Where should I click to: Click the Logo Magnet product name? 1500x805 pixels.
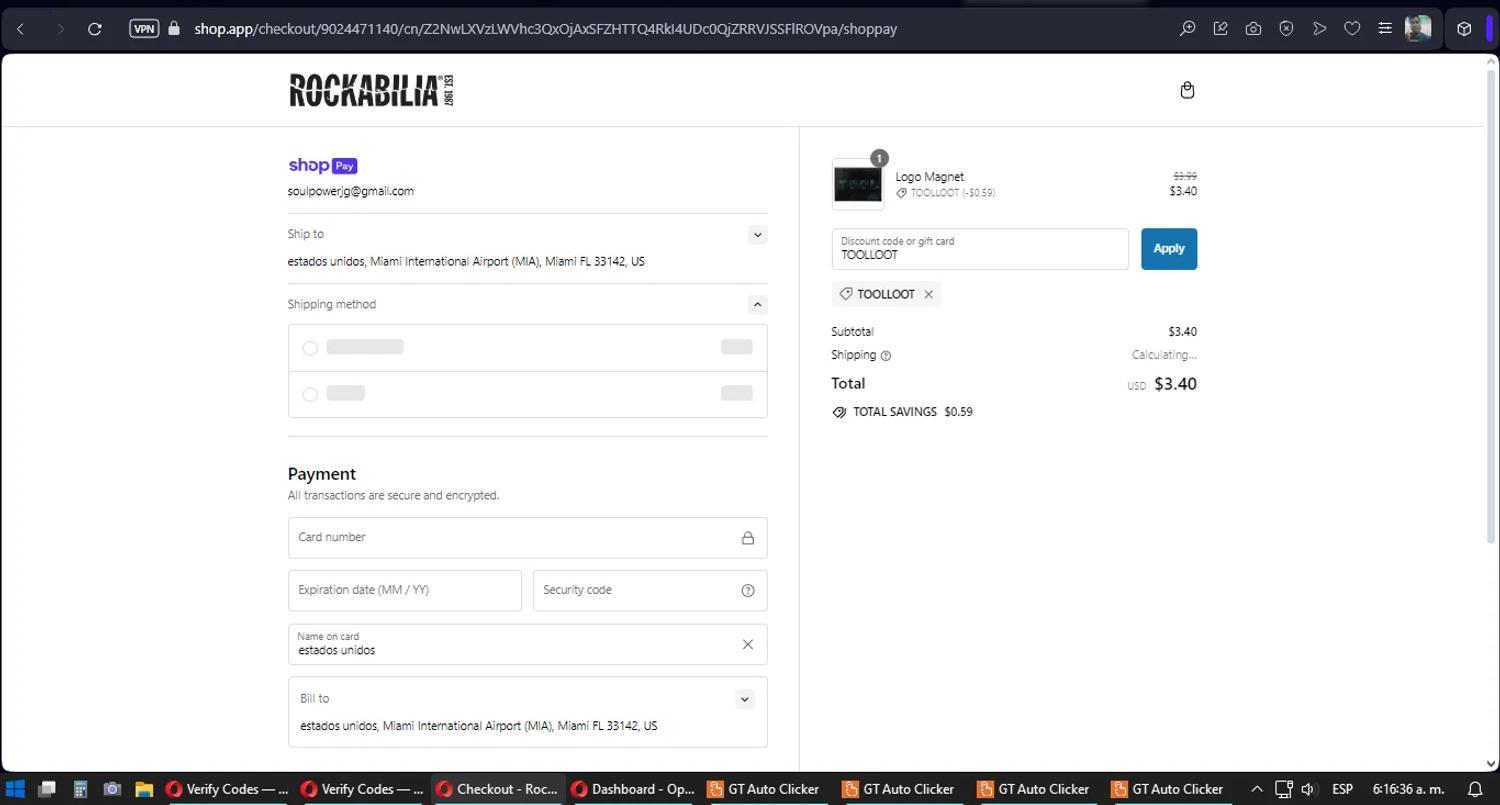point(929,177)
